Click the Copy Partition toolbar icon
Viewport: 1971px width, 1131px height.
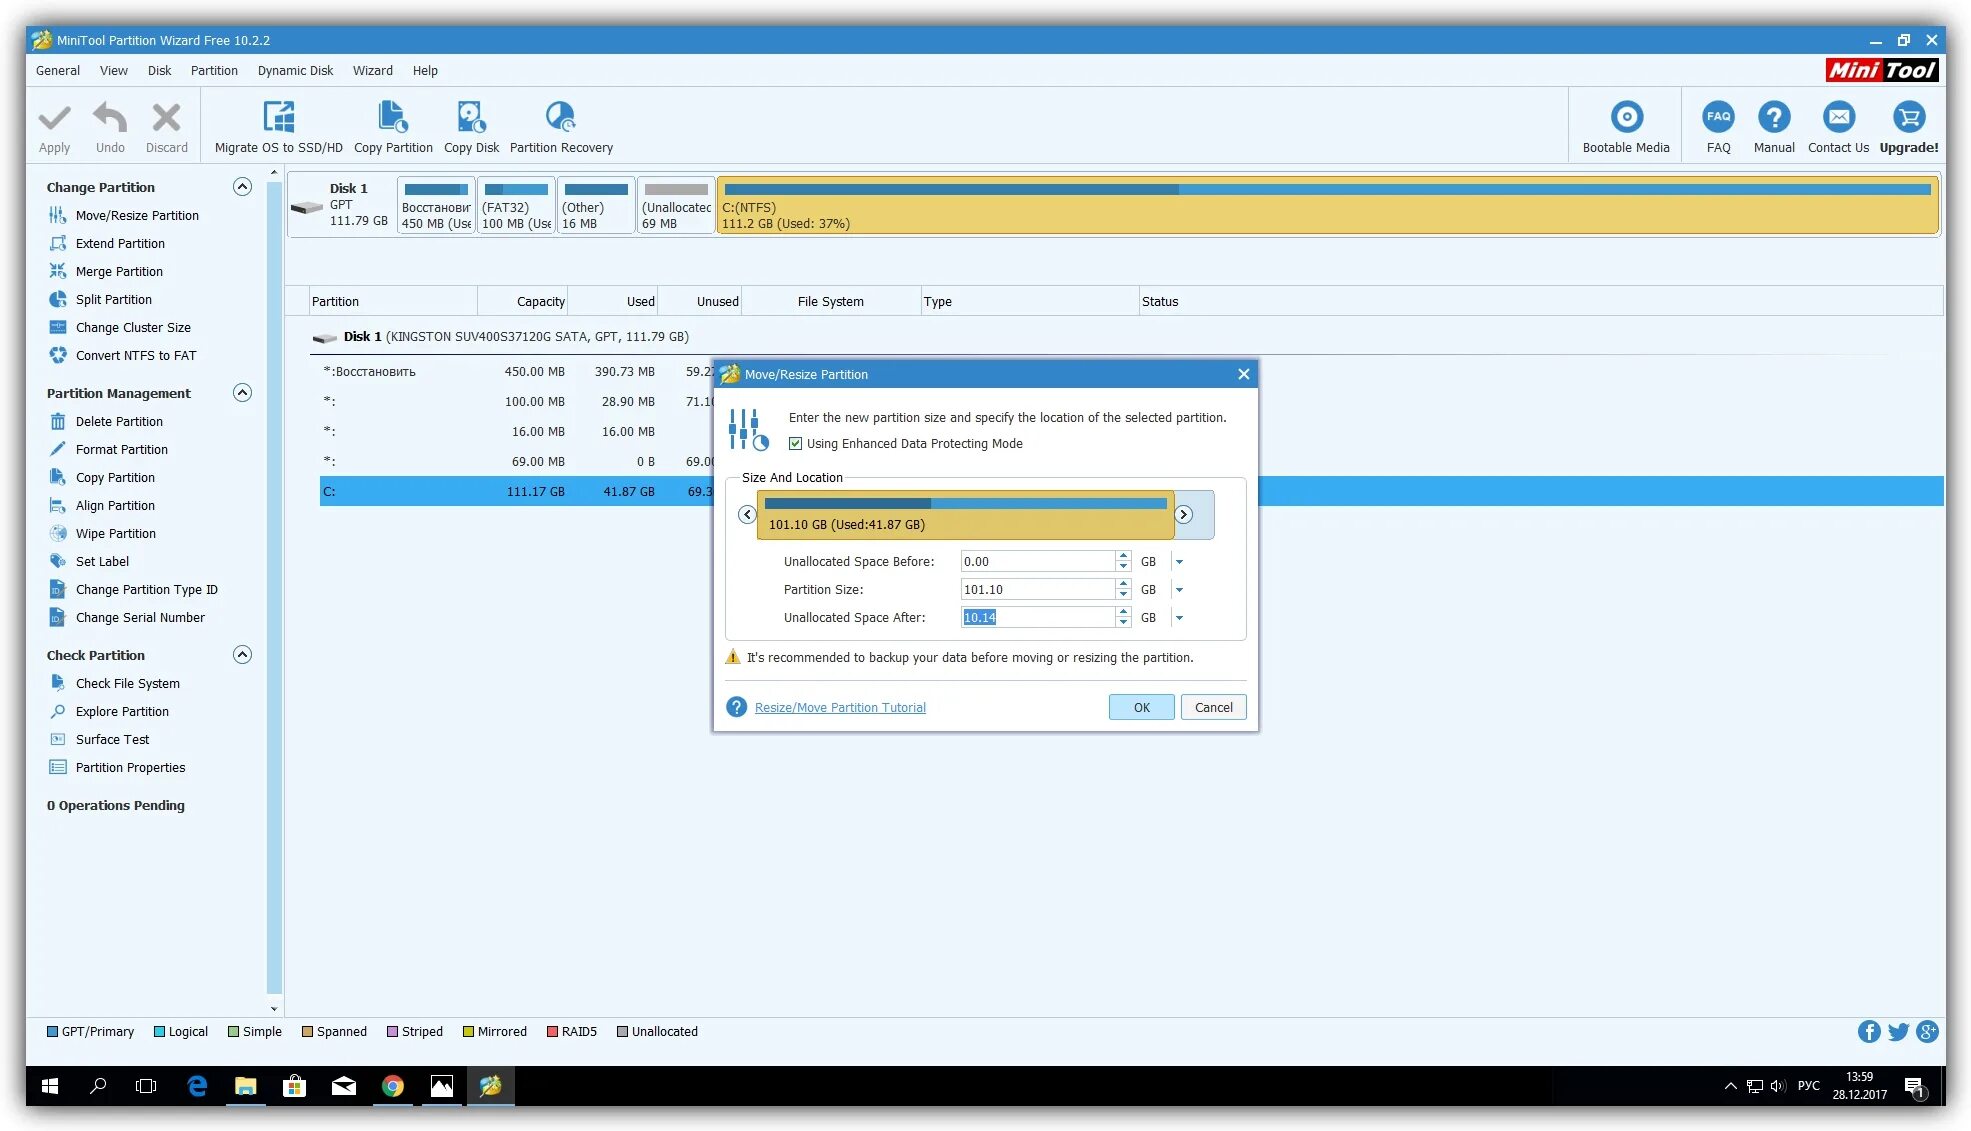pos(393,118)
